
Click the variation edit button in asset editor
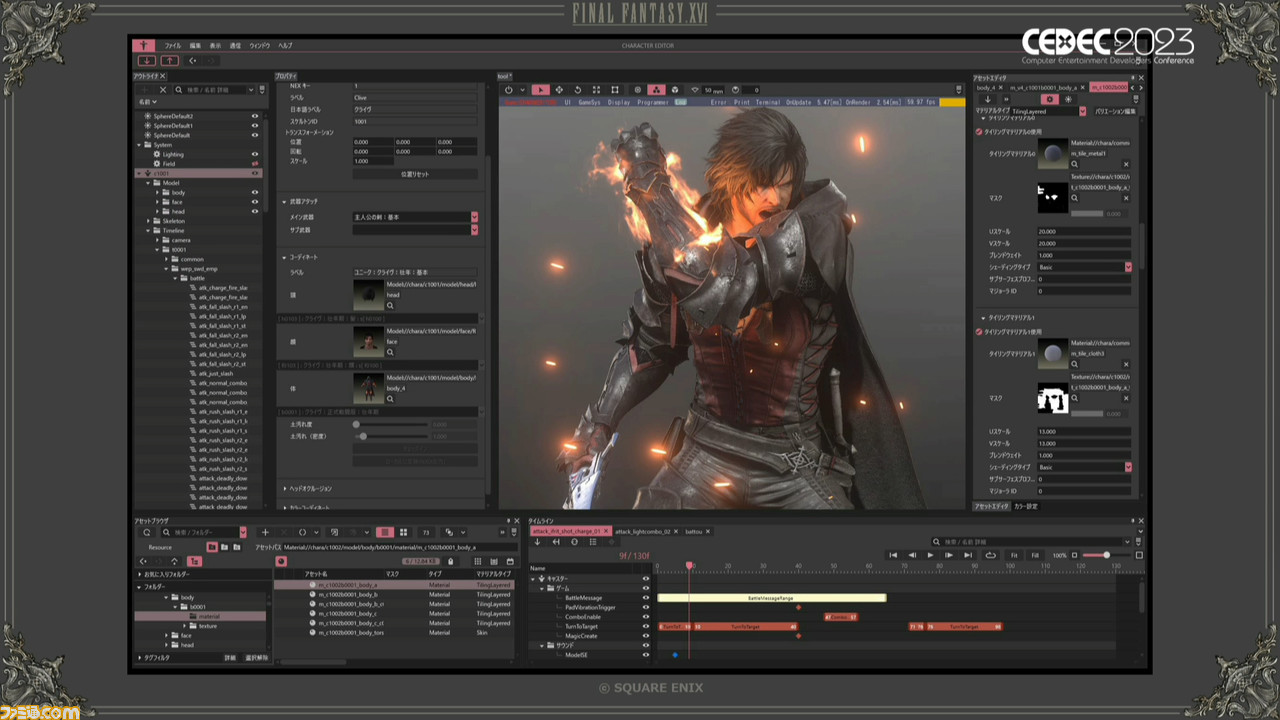tap(1113, 112)
